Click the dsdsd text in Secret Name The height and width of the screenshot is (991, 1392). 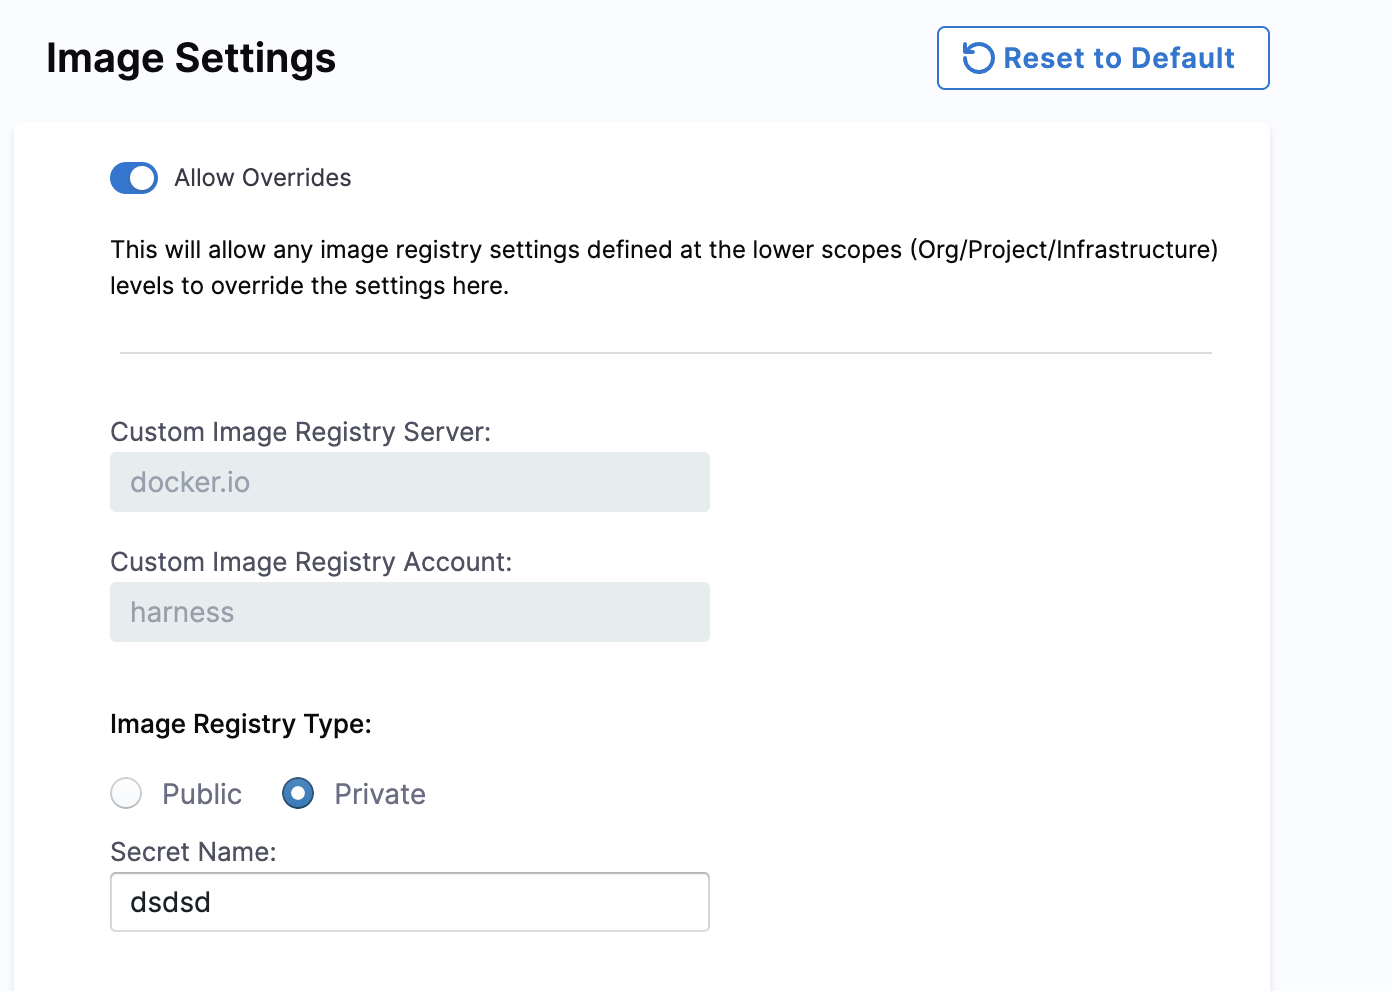click(x=171, y=902)
